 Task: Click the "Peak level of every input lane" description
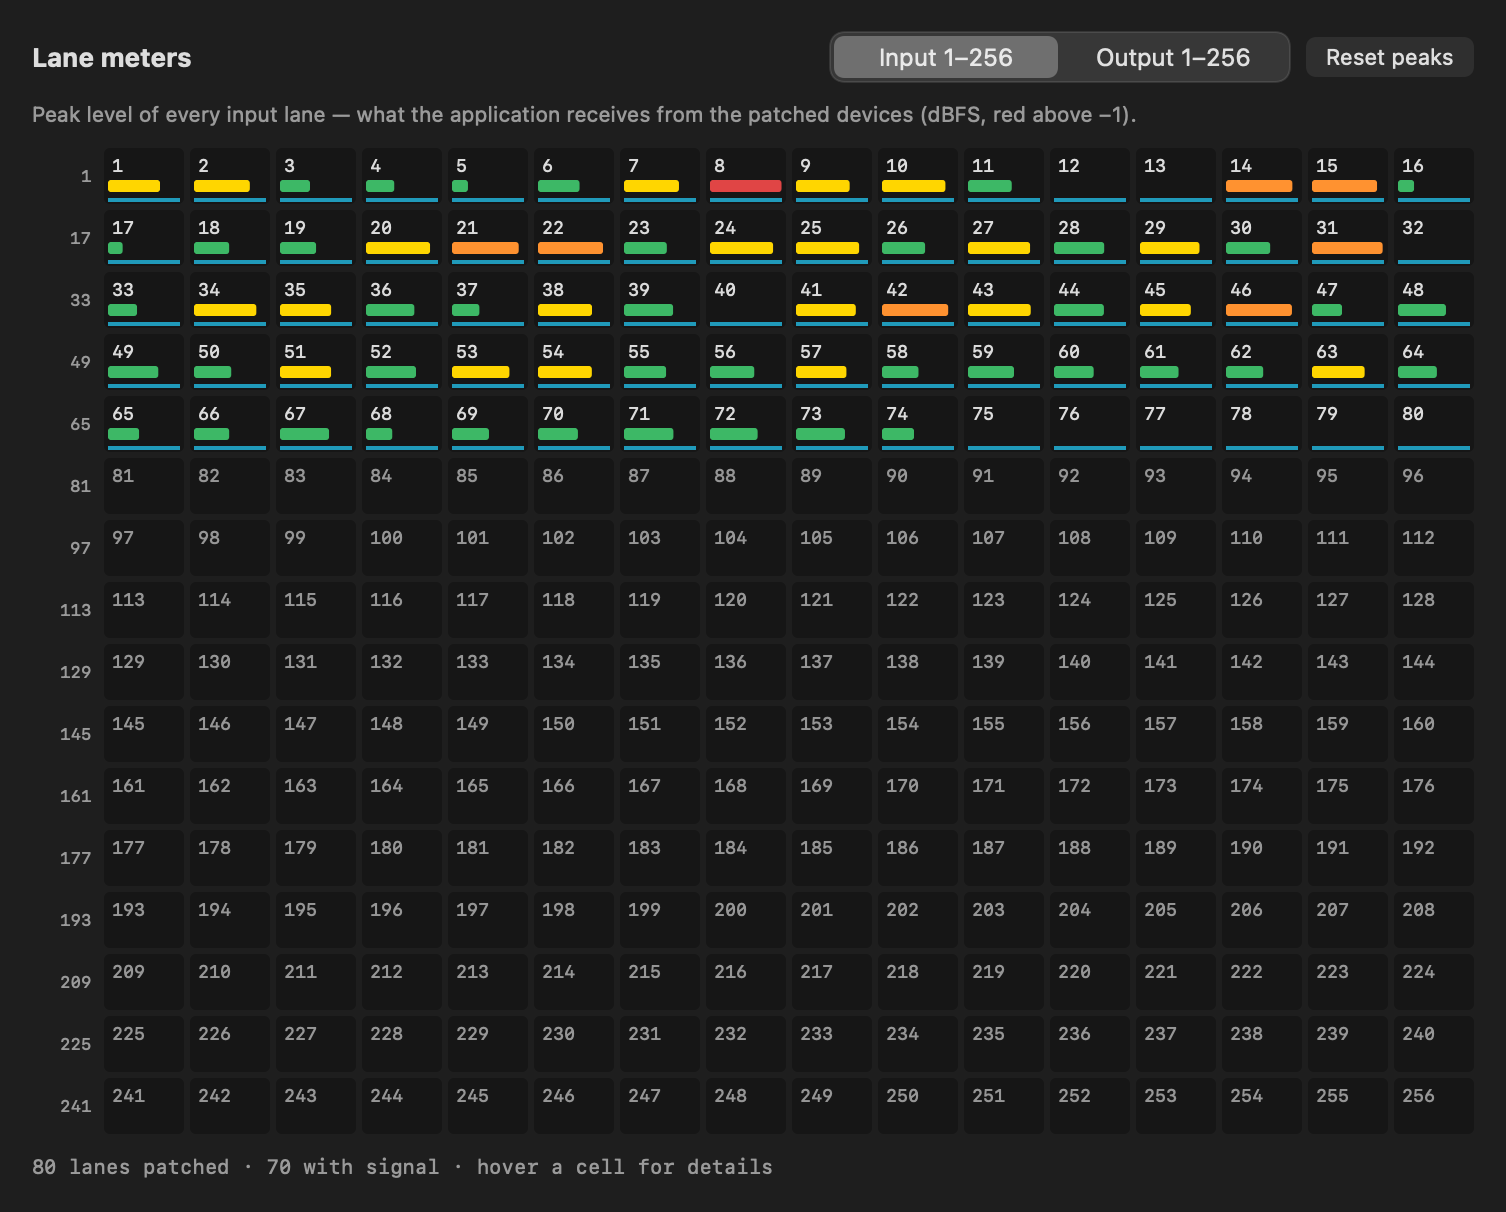[x=584, y=115]
